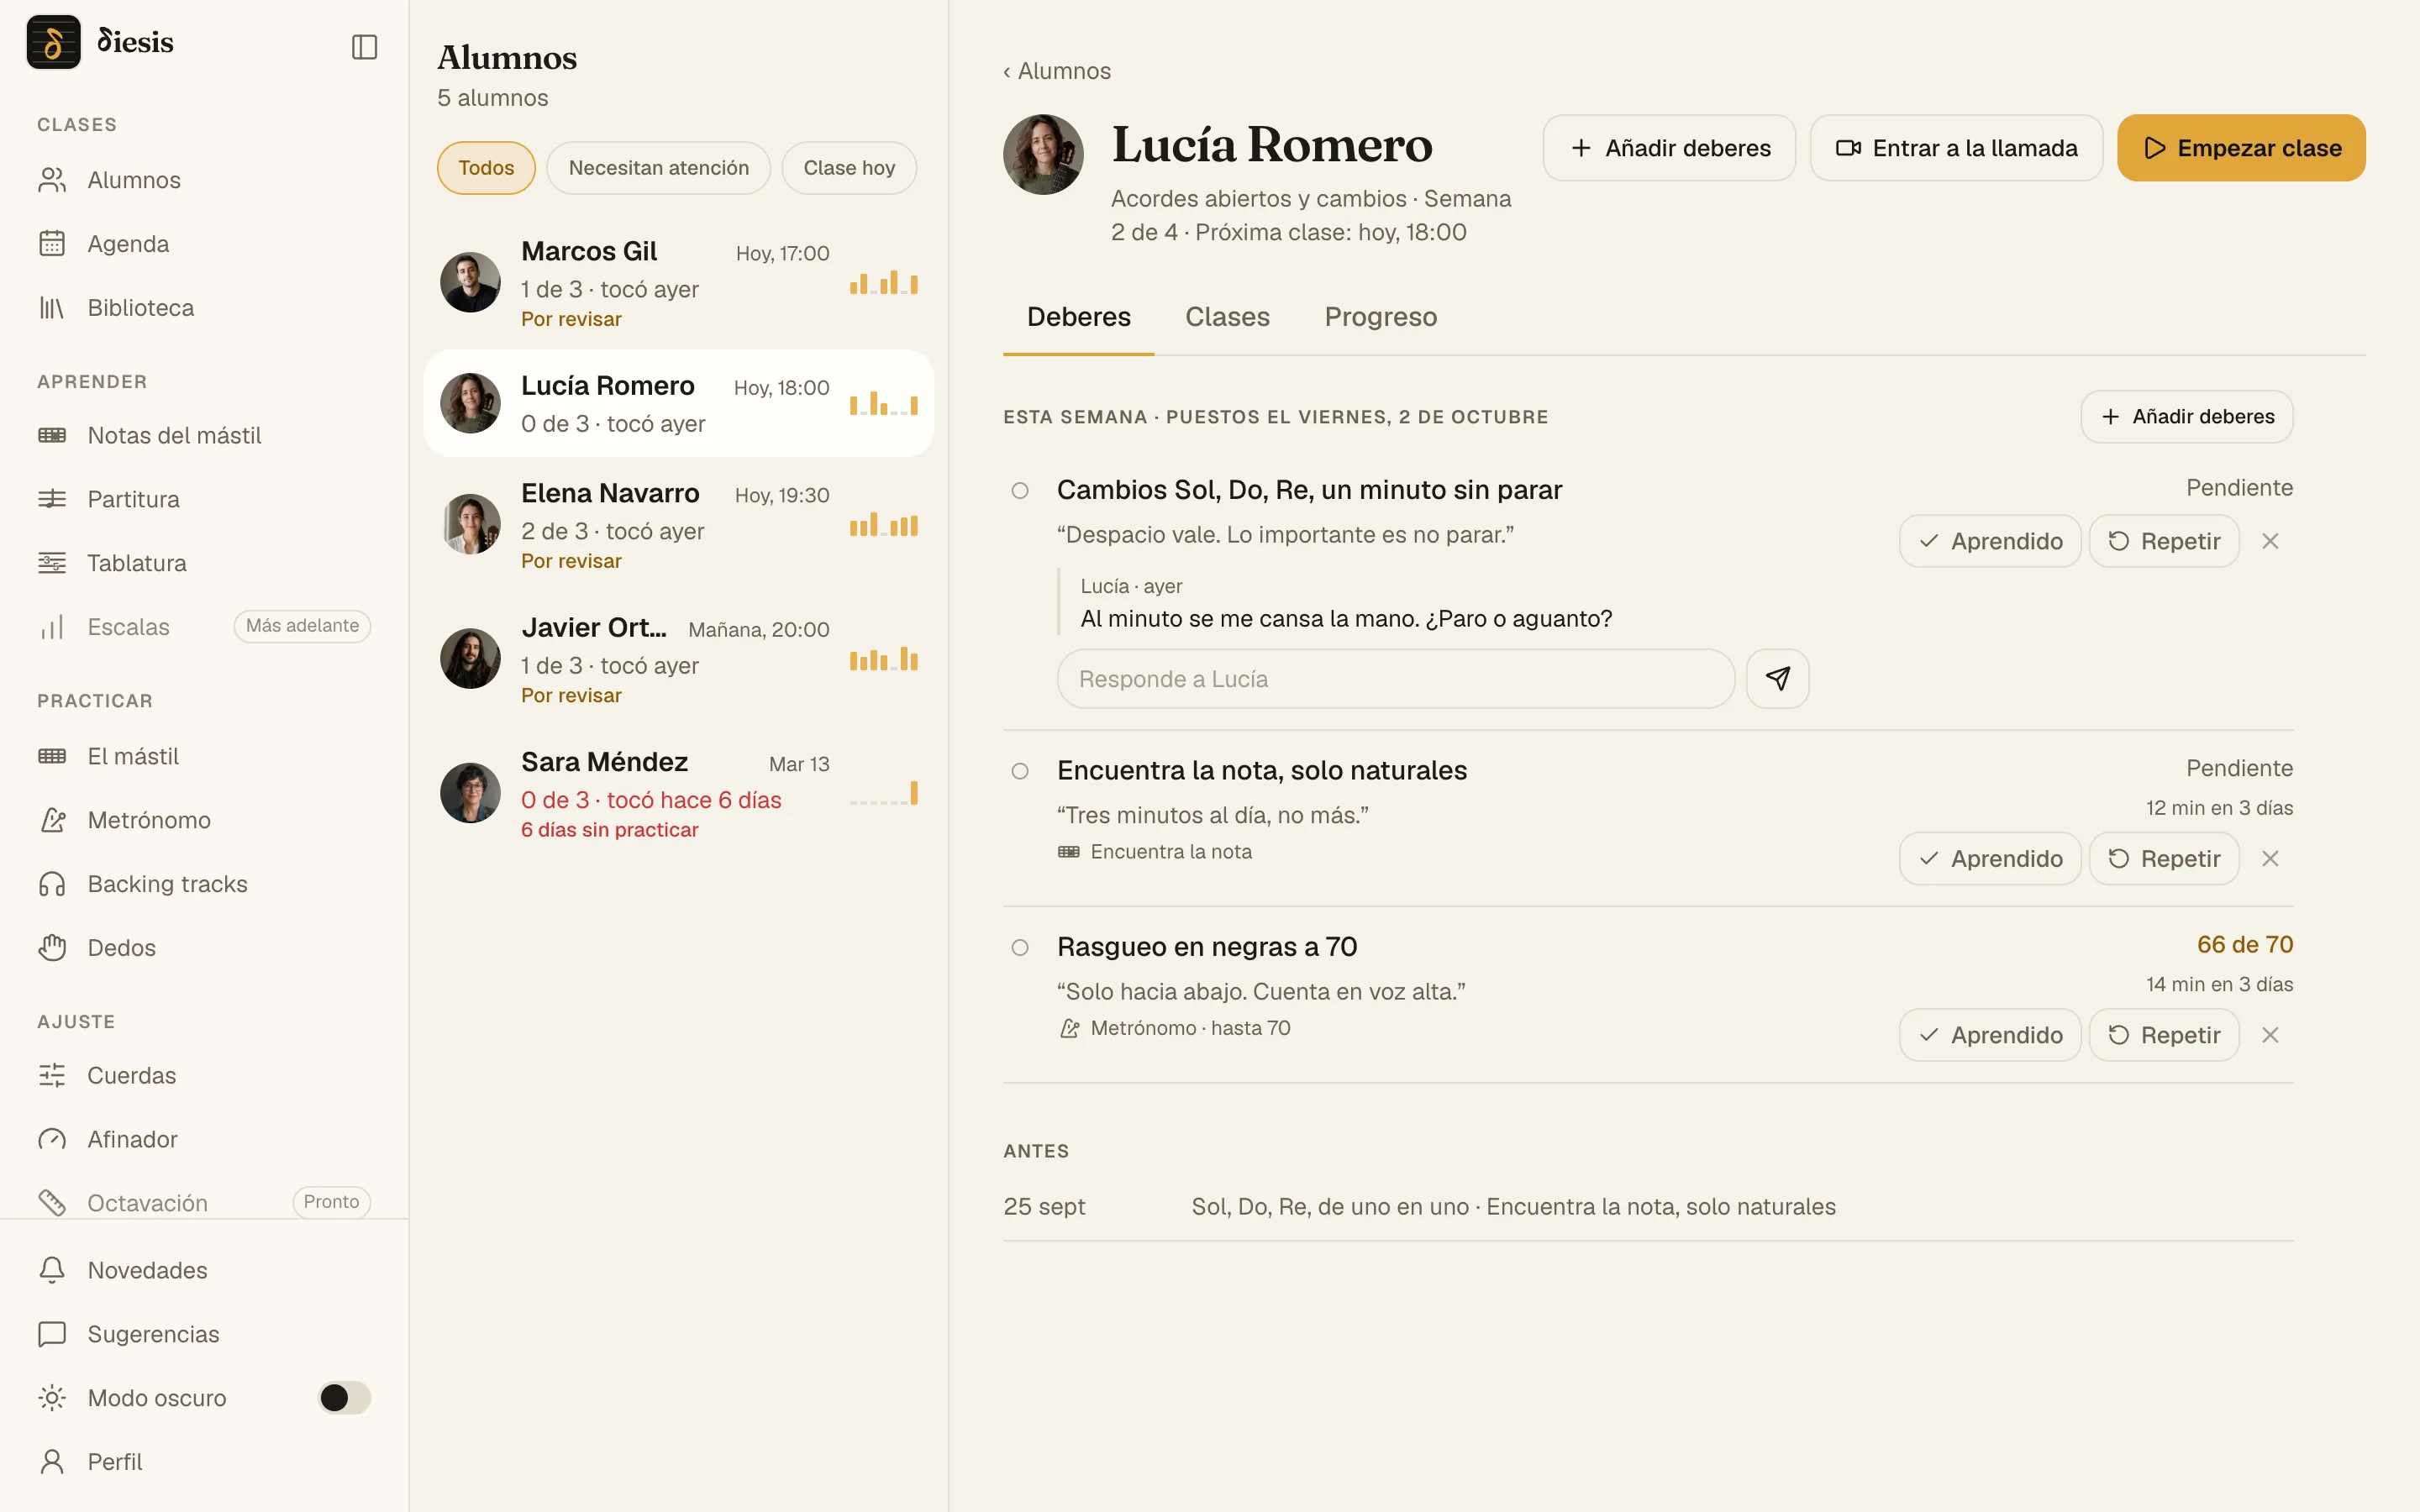Remove the Cambios Sol, Do, Re homework
Image resolution: width=2420 pixels, height=1512 pixels.
click(2270, 541)
